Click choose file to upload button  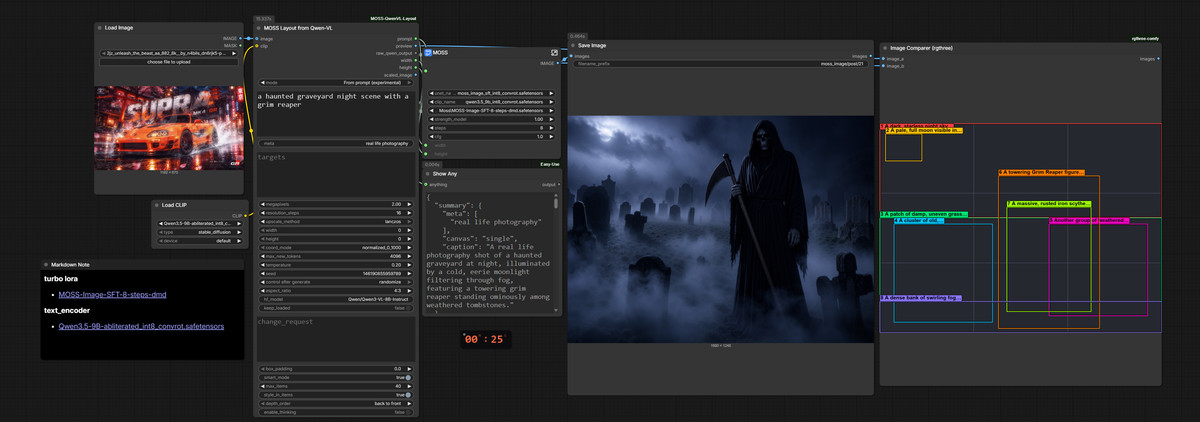pos(170,63)
